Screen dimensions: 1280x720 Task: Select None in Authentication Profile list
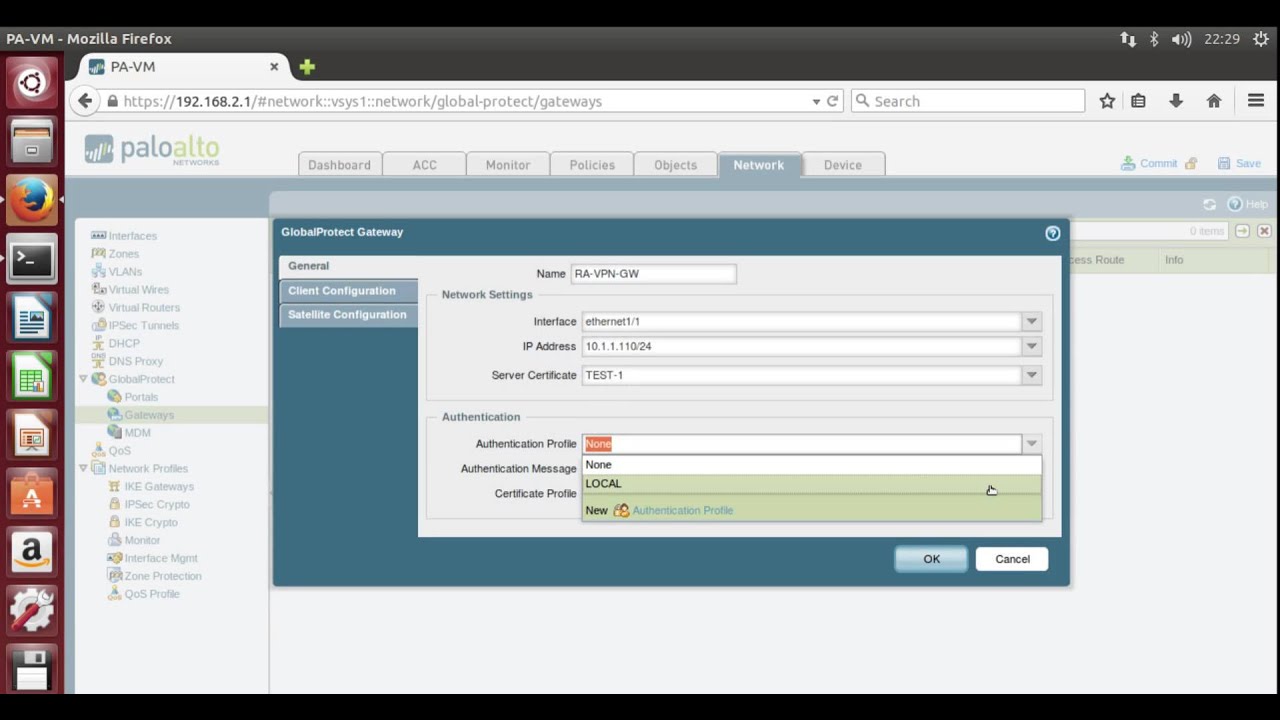coord(811,464)
